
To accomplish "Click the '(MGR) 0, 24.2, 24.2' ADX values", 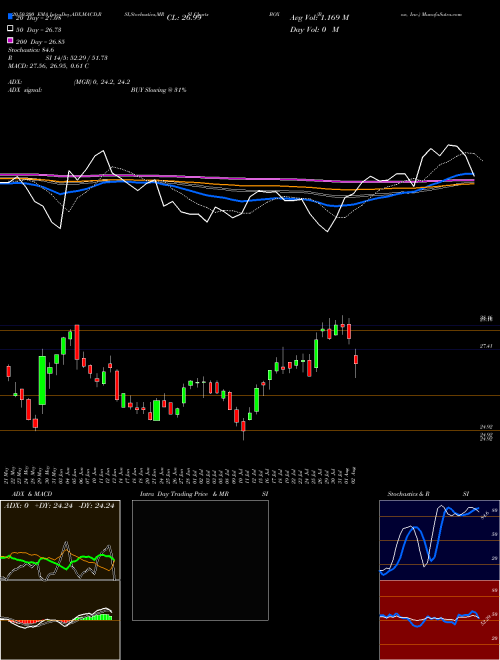I will tap(102, 82).
